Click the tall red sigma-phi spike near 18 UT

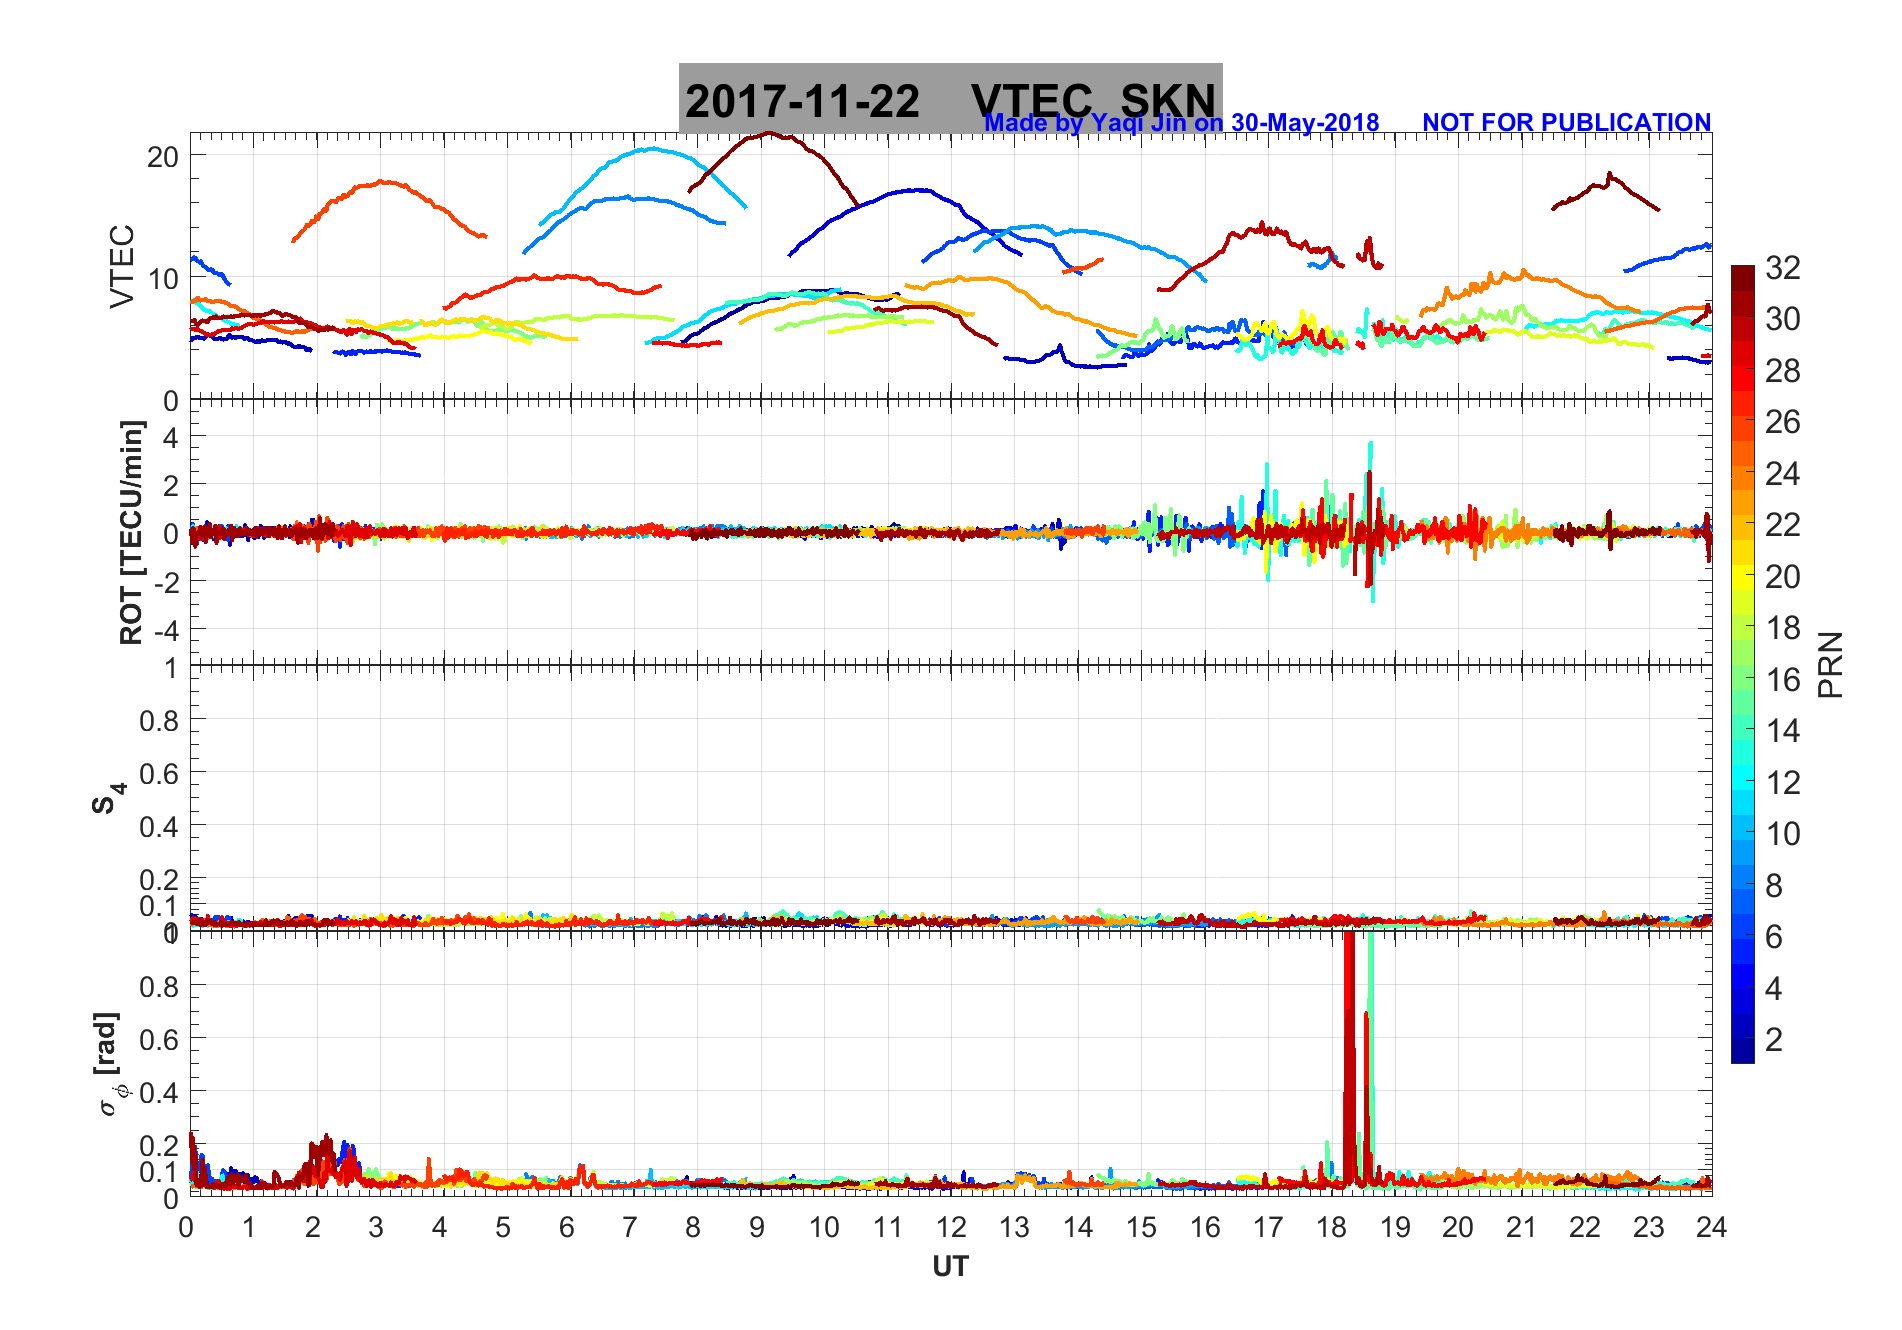coord(1349,1058)
